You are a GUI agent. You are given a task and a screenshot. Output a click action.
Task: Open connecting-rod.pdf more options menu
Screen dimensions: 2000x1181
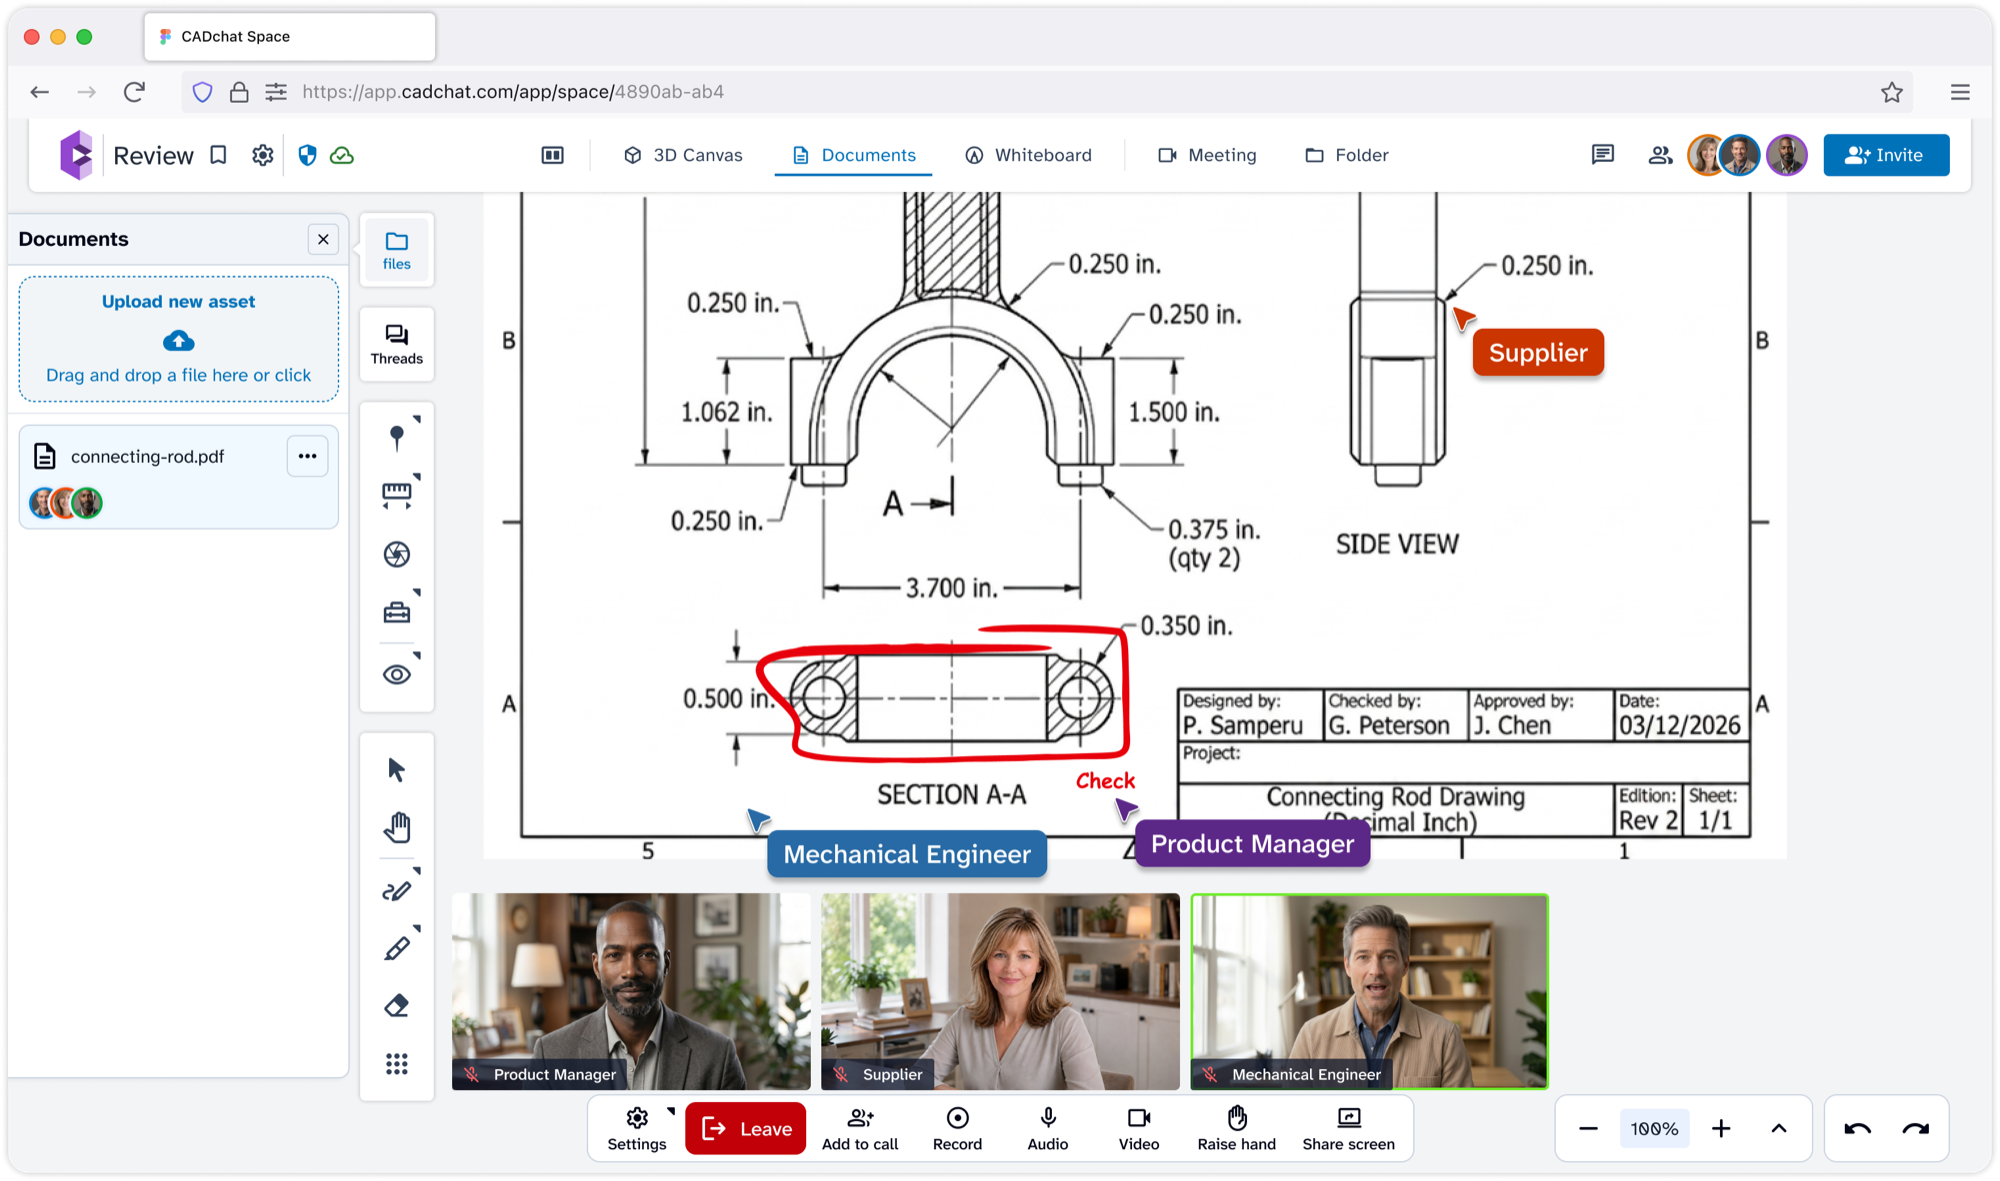[307, 456]
